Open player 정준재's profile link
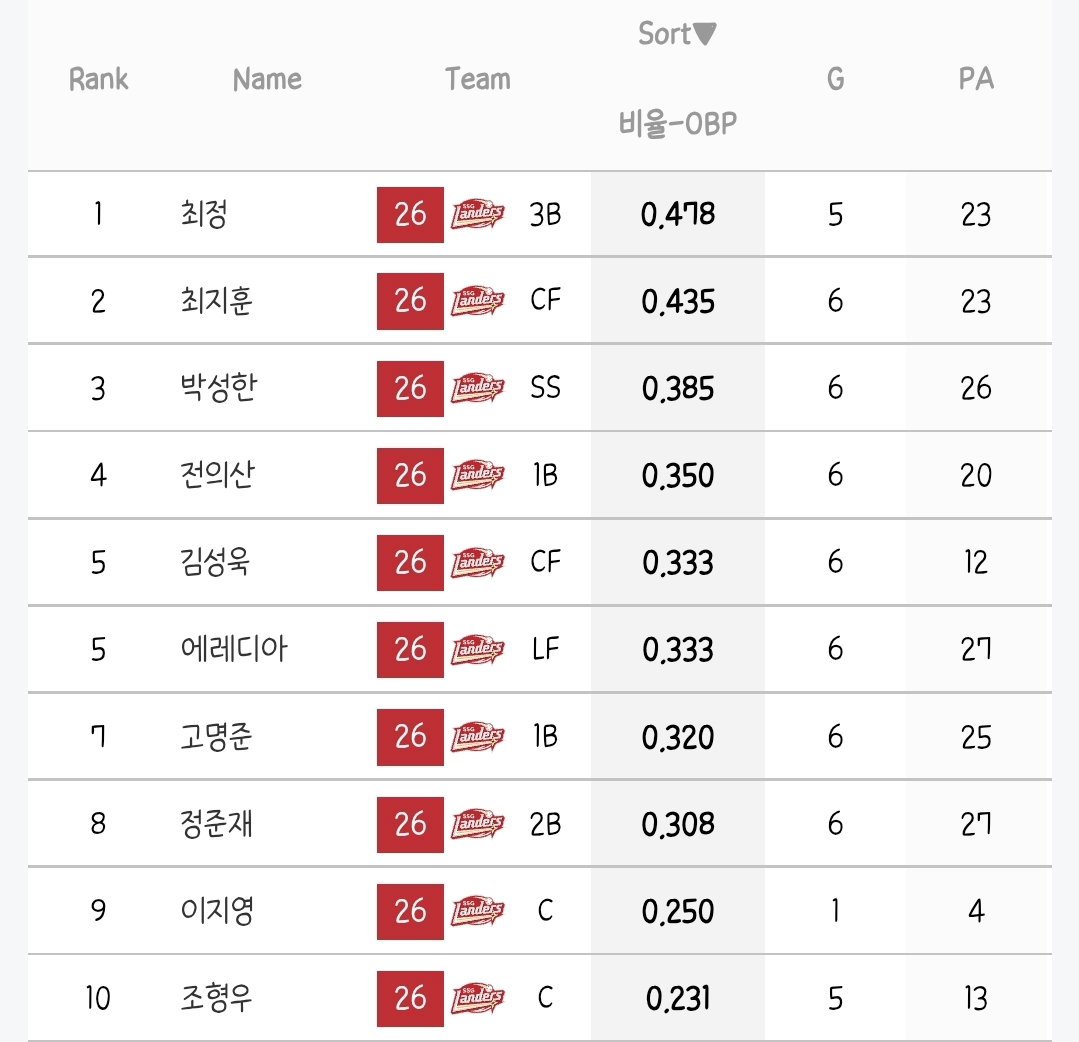The image size is (1079, 1042). coord(216,824)
